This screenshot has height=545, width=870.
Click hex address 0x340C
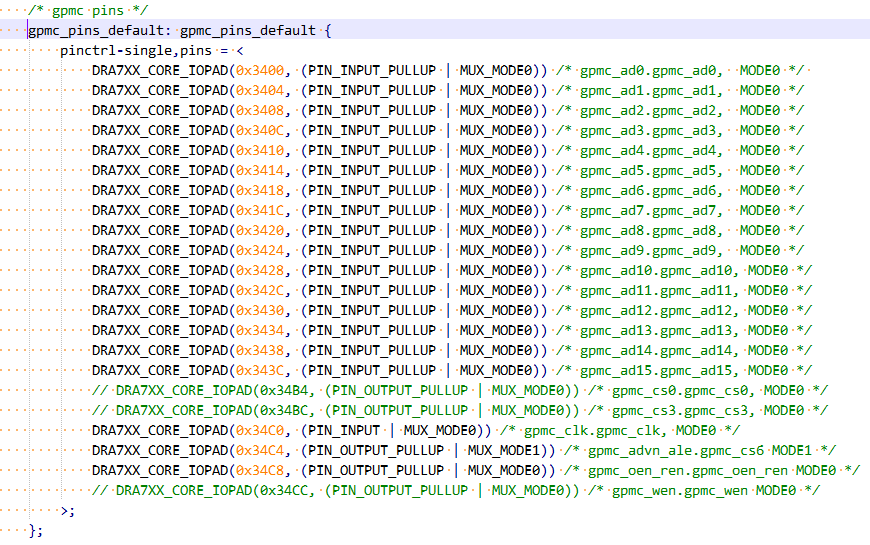pos(262,131)
